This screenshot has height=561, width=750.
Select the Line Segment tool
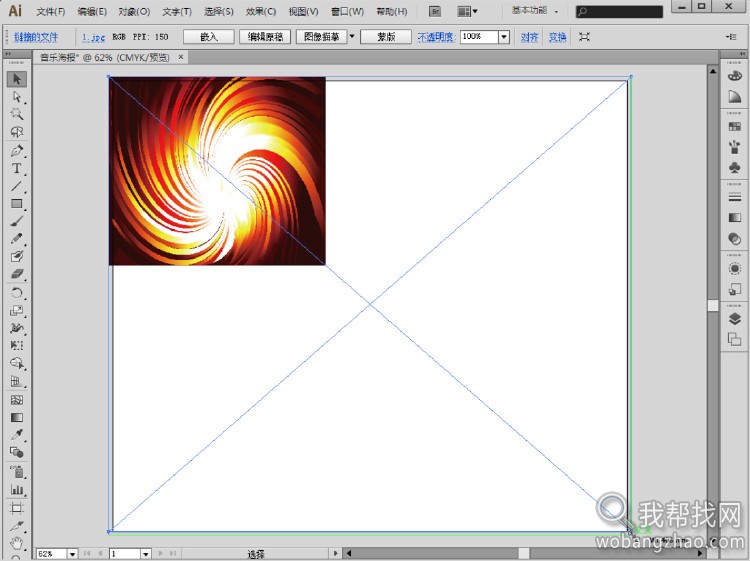pyautogui.click(x=17, y=186)
